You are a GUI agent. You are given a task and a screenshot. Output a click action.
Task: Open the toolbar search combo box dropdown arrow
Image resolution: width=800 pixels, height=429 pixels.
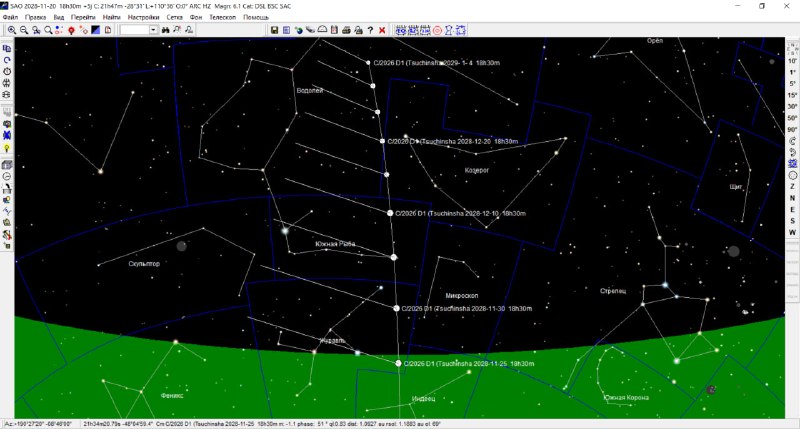click(153, 30)
